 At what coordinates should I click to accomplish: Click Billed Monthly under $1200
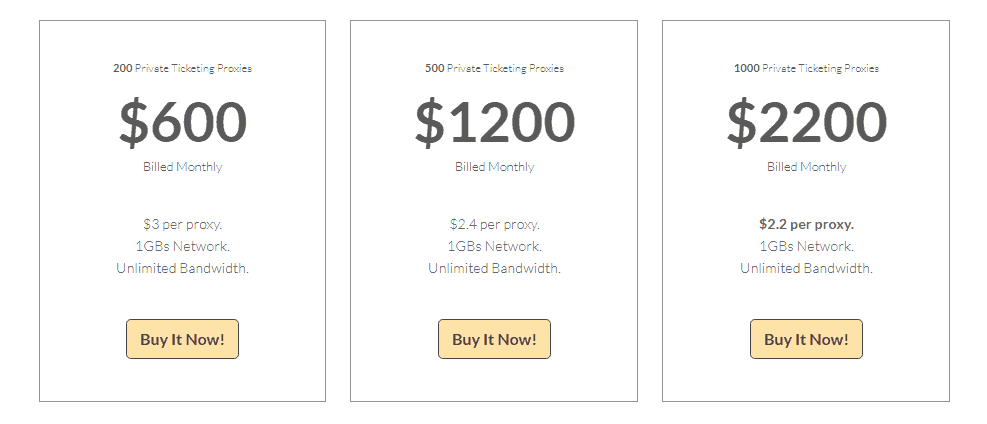click(x=495, y=167)
